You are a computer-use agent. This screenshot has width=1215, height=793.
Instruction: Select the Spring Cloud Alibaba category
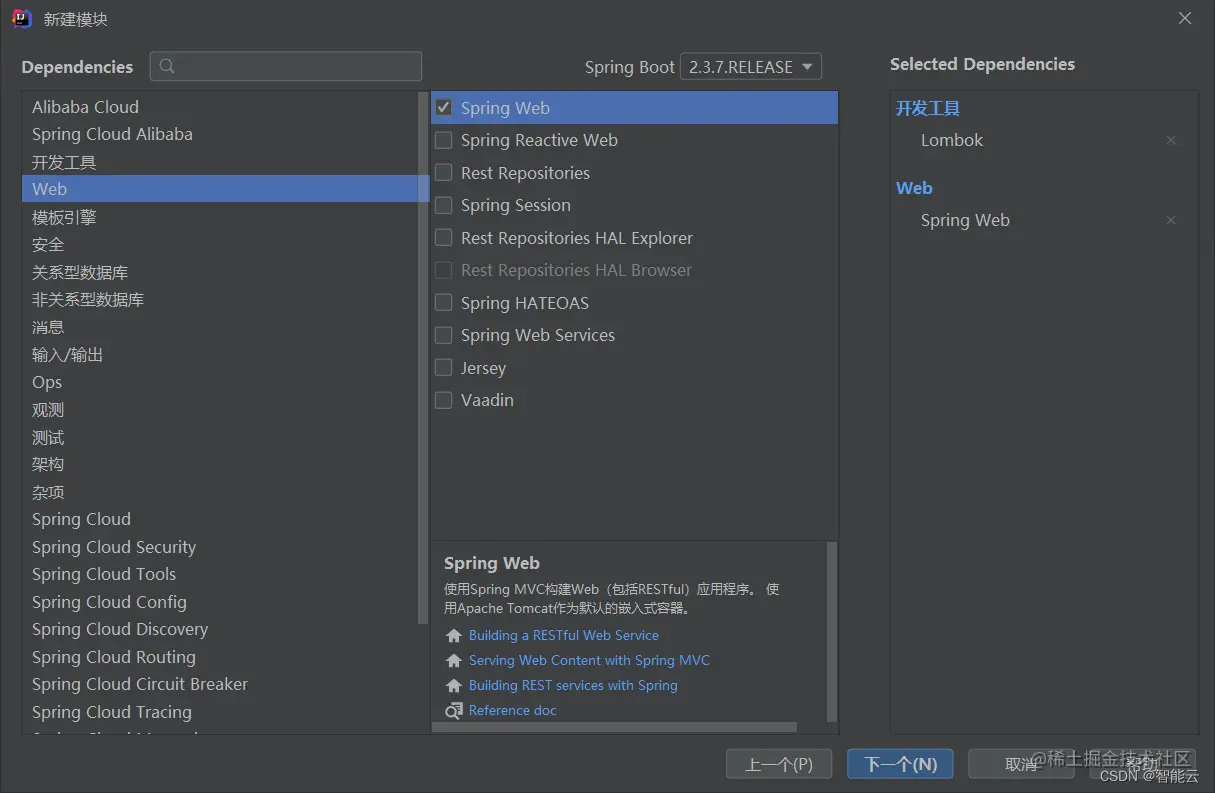click(220, 134)
